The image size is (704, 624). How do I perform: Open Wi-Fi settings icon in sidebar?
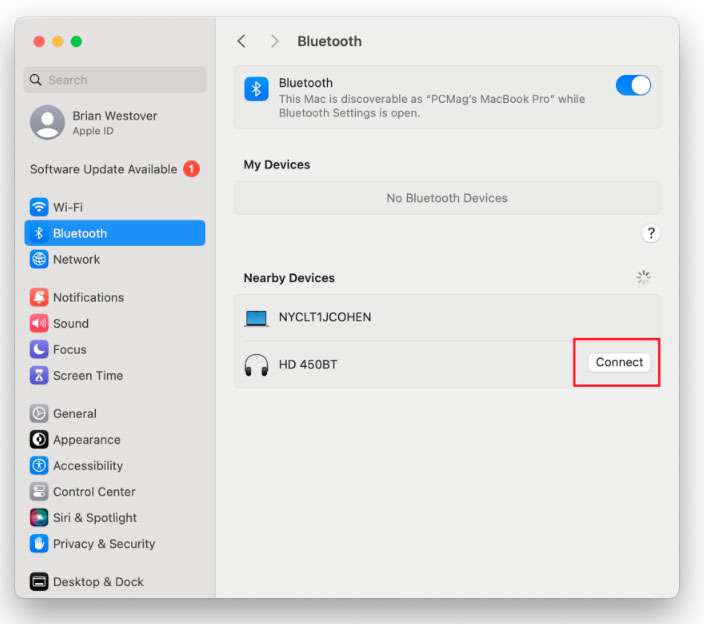(39, 207)
